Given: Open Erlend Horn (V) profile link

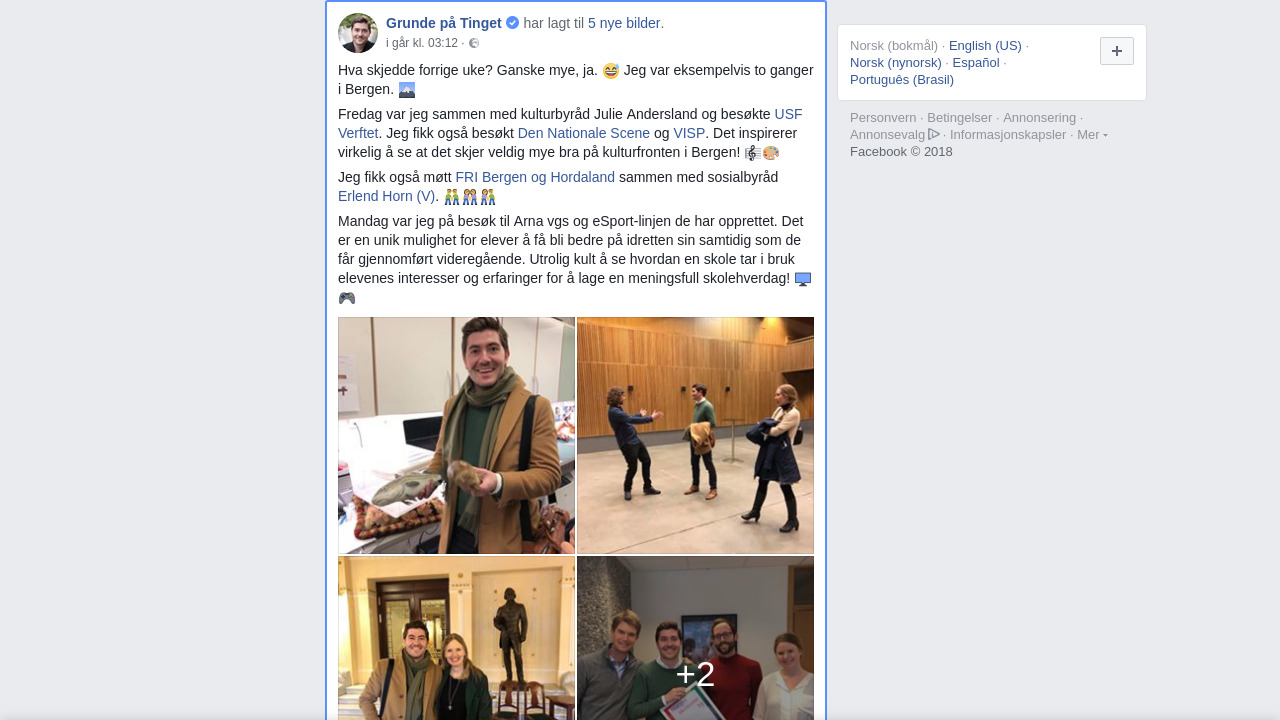Looking at the screenshot, I should coord(387,196).
